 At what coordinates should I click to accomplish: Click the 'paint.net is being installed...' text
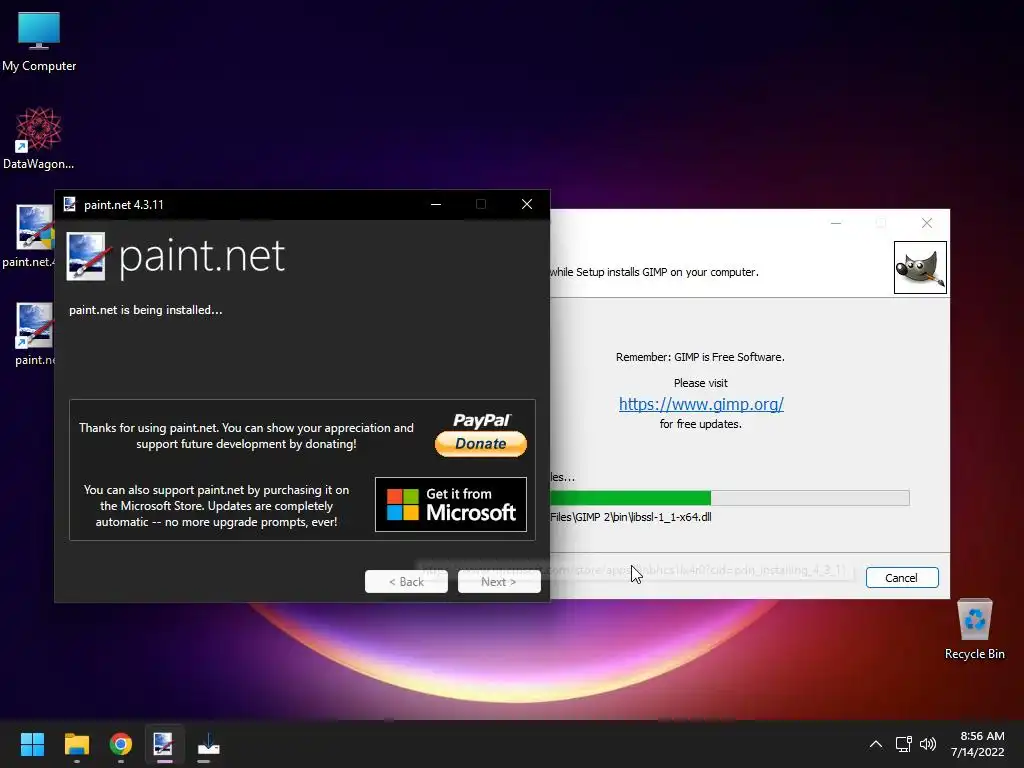(146, 310)
